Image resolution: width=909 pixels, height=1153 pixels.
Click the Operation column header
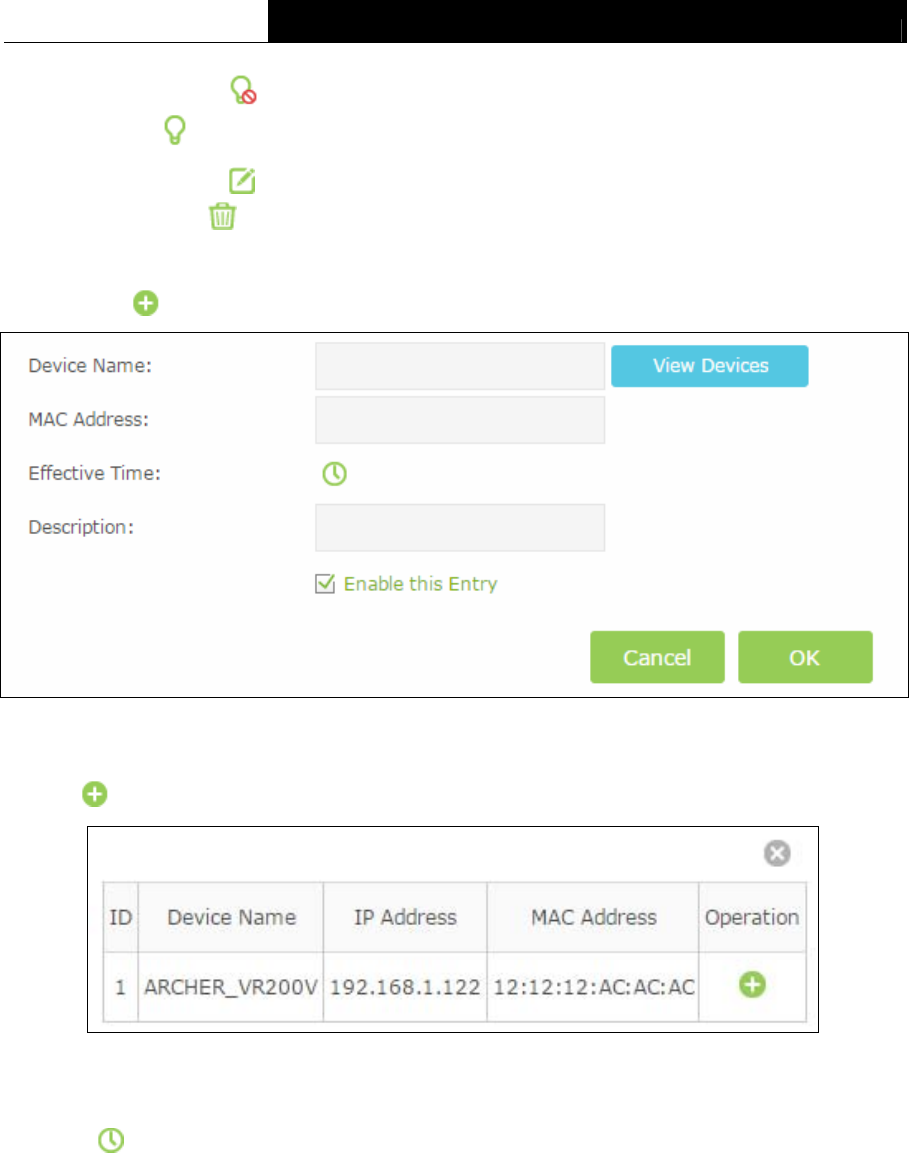pyautogui.click(x=752, y=917)
